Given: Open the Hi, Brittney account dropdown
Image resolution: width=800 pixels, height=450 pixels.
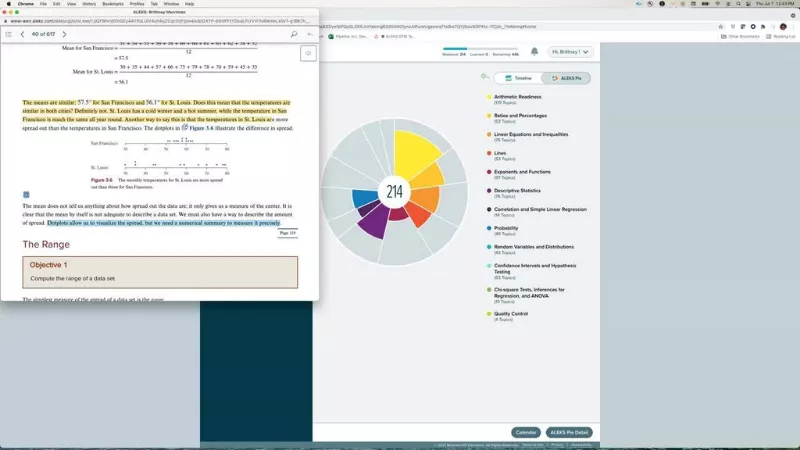Looking at the screenshot, I should pos(570,52).
